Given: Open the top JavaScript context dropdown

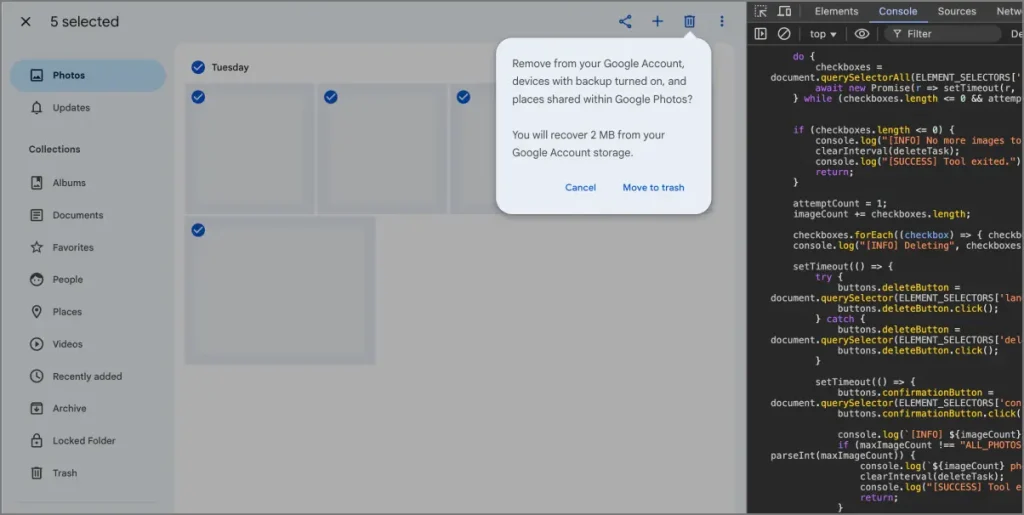Looking at the screenshot, I should [823, 34].
